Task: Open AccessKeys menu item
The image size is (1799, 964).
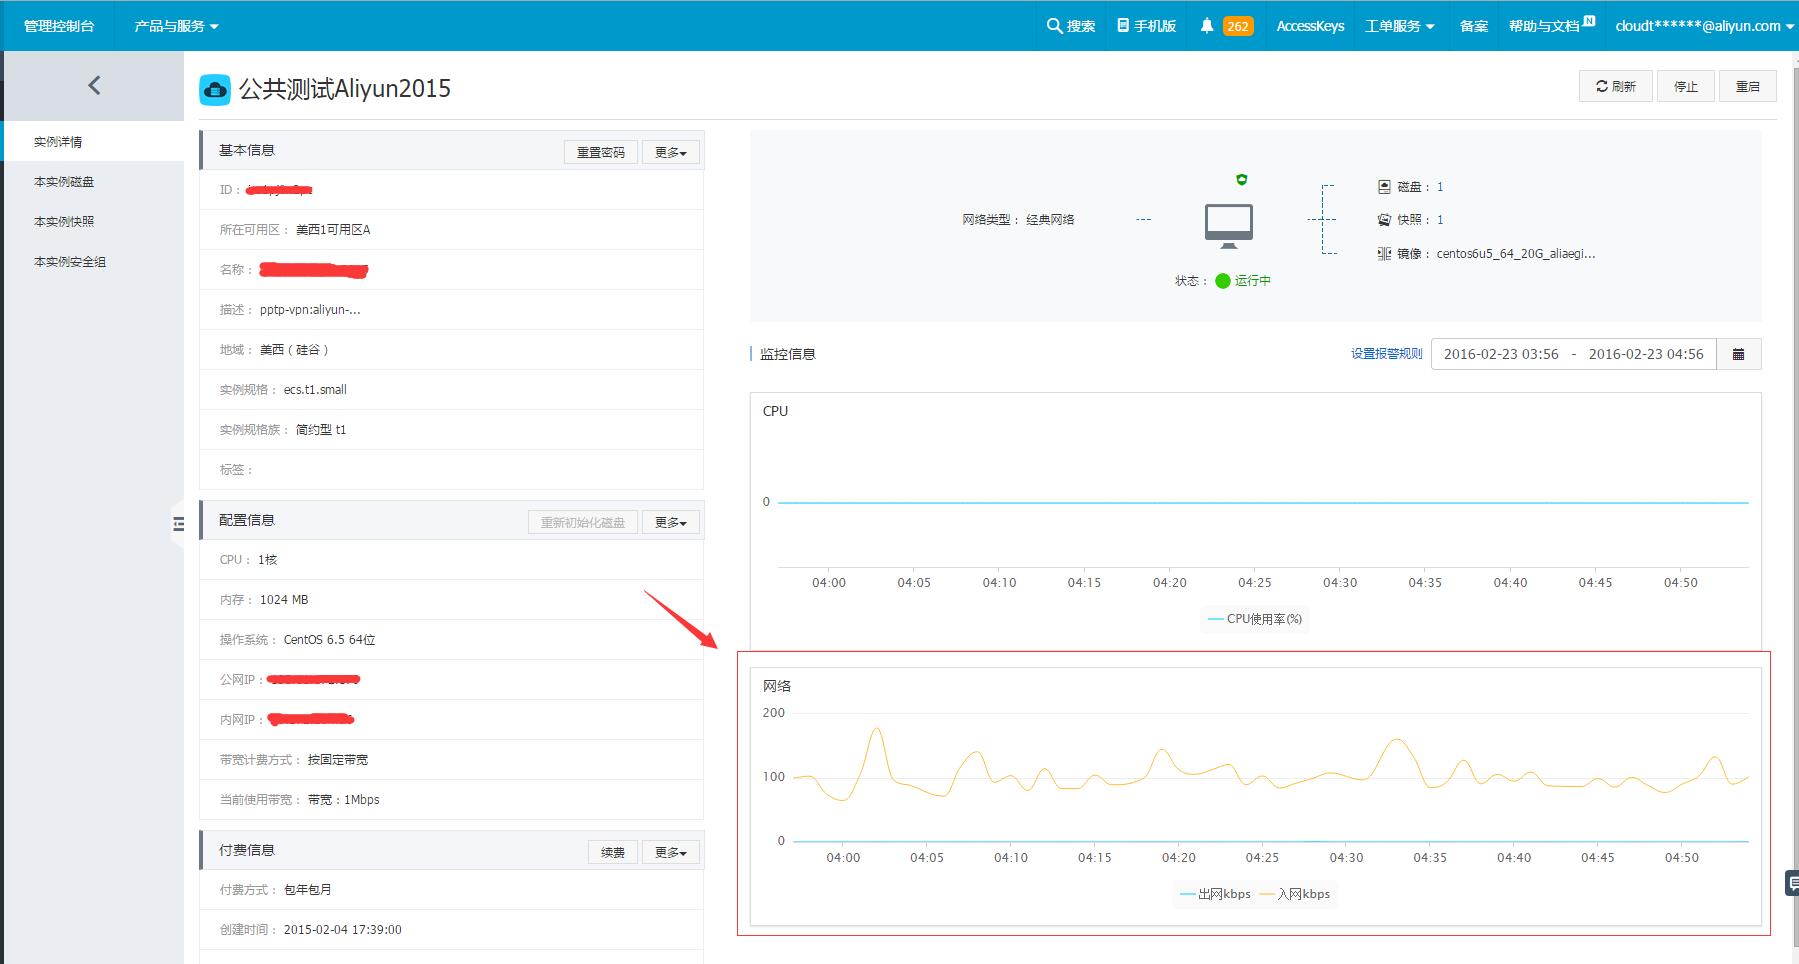Action: (1310, 26)
